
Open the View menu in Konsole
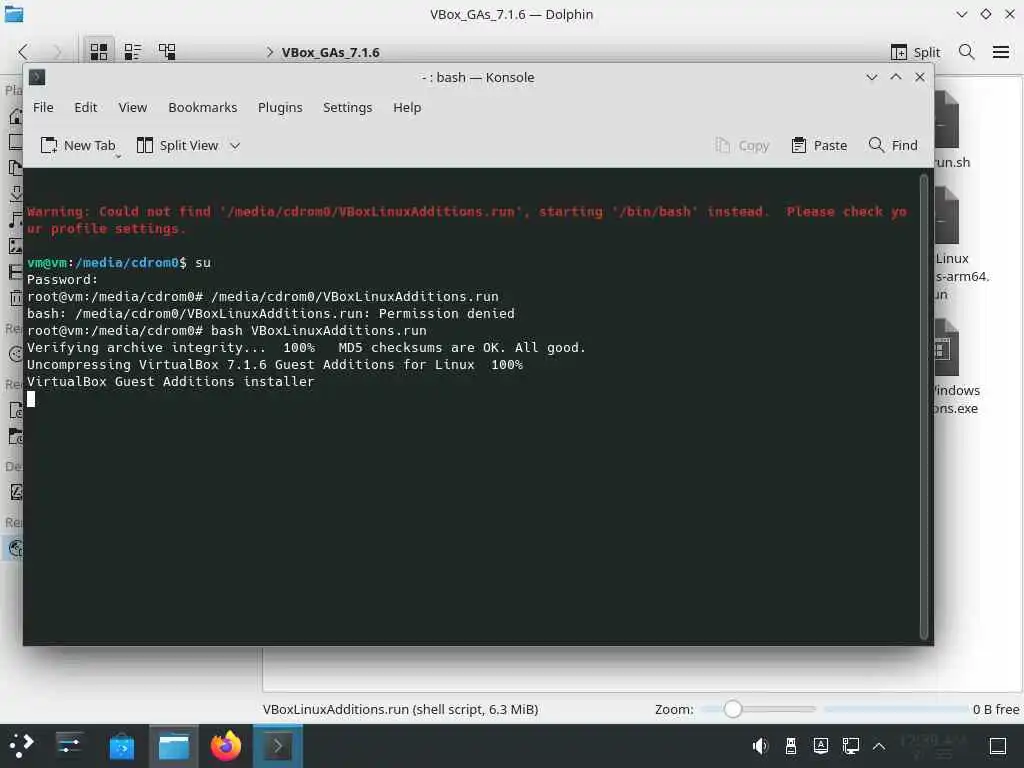[x=133, y=107]
